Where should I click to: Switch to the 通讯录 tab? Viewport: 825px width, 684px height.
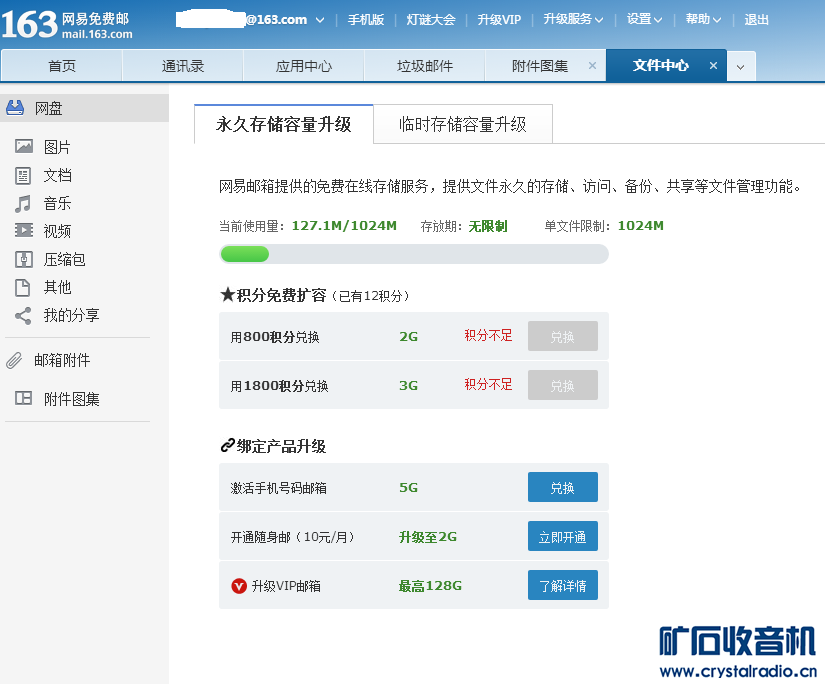183,66
